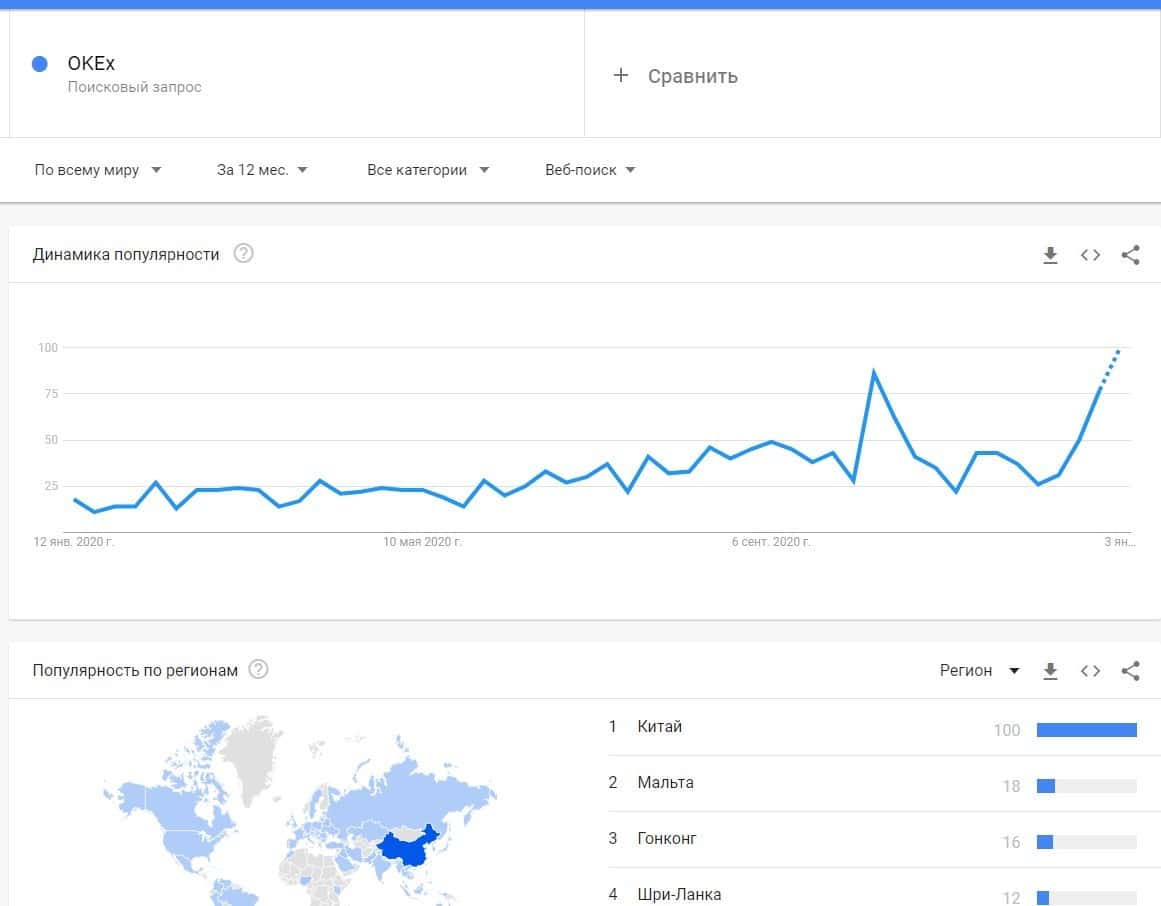Edit the OKEx search term box

(x=300, y=74)
